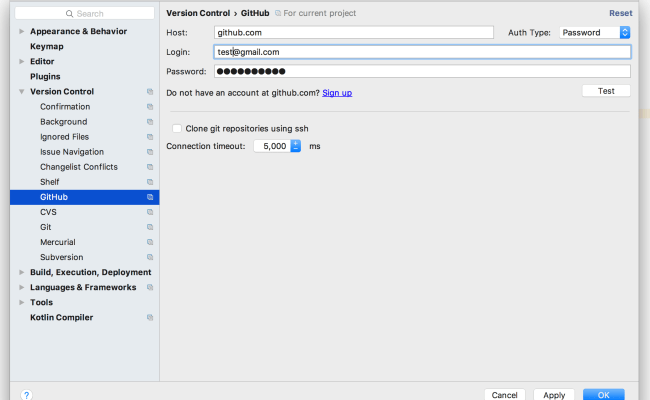
Task: Open Plugins settings
Action: (45, 77)
